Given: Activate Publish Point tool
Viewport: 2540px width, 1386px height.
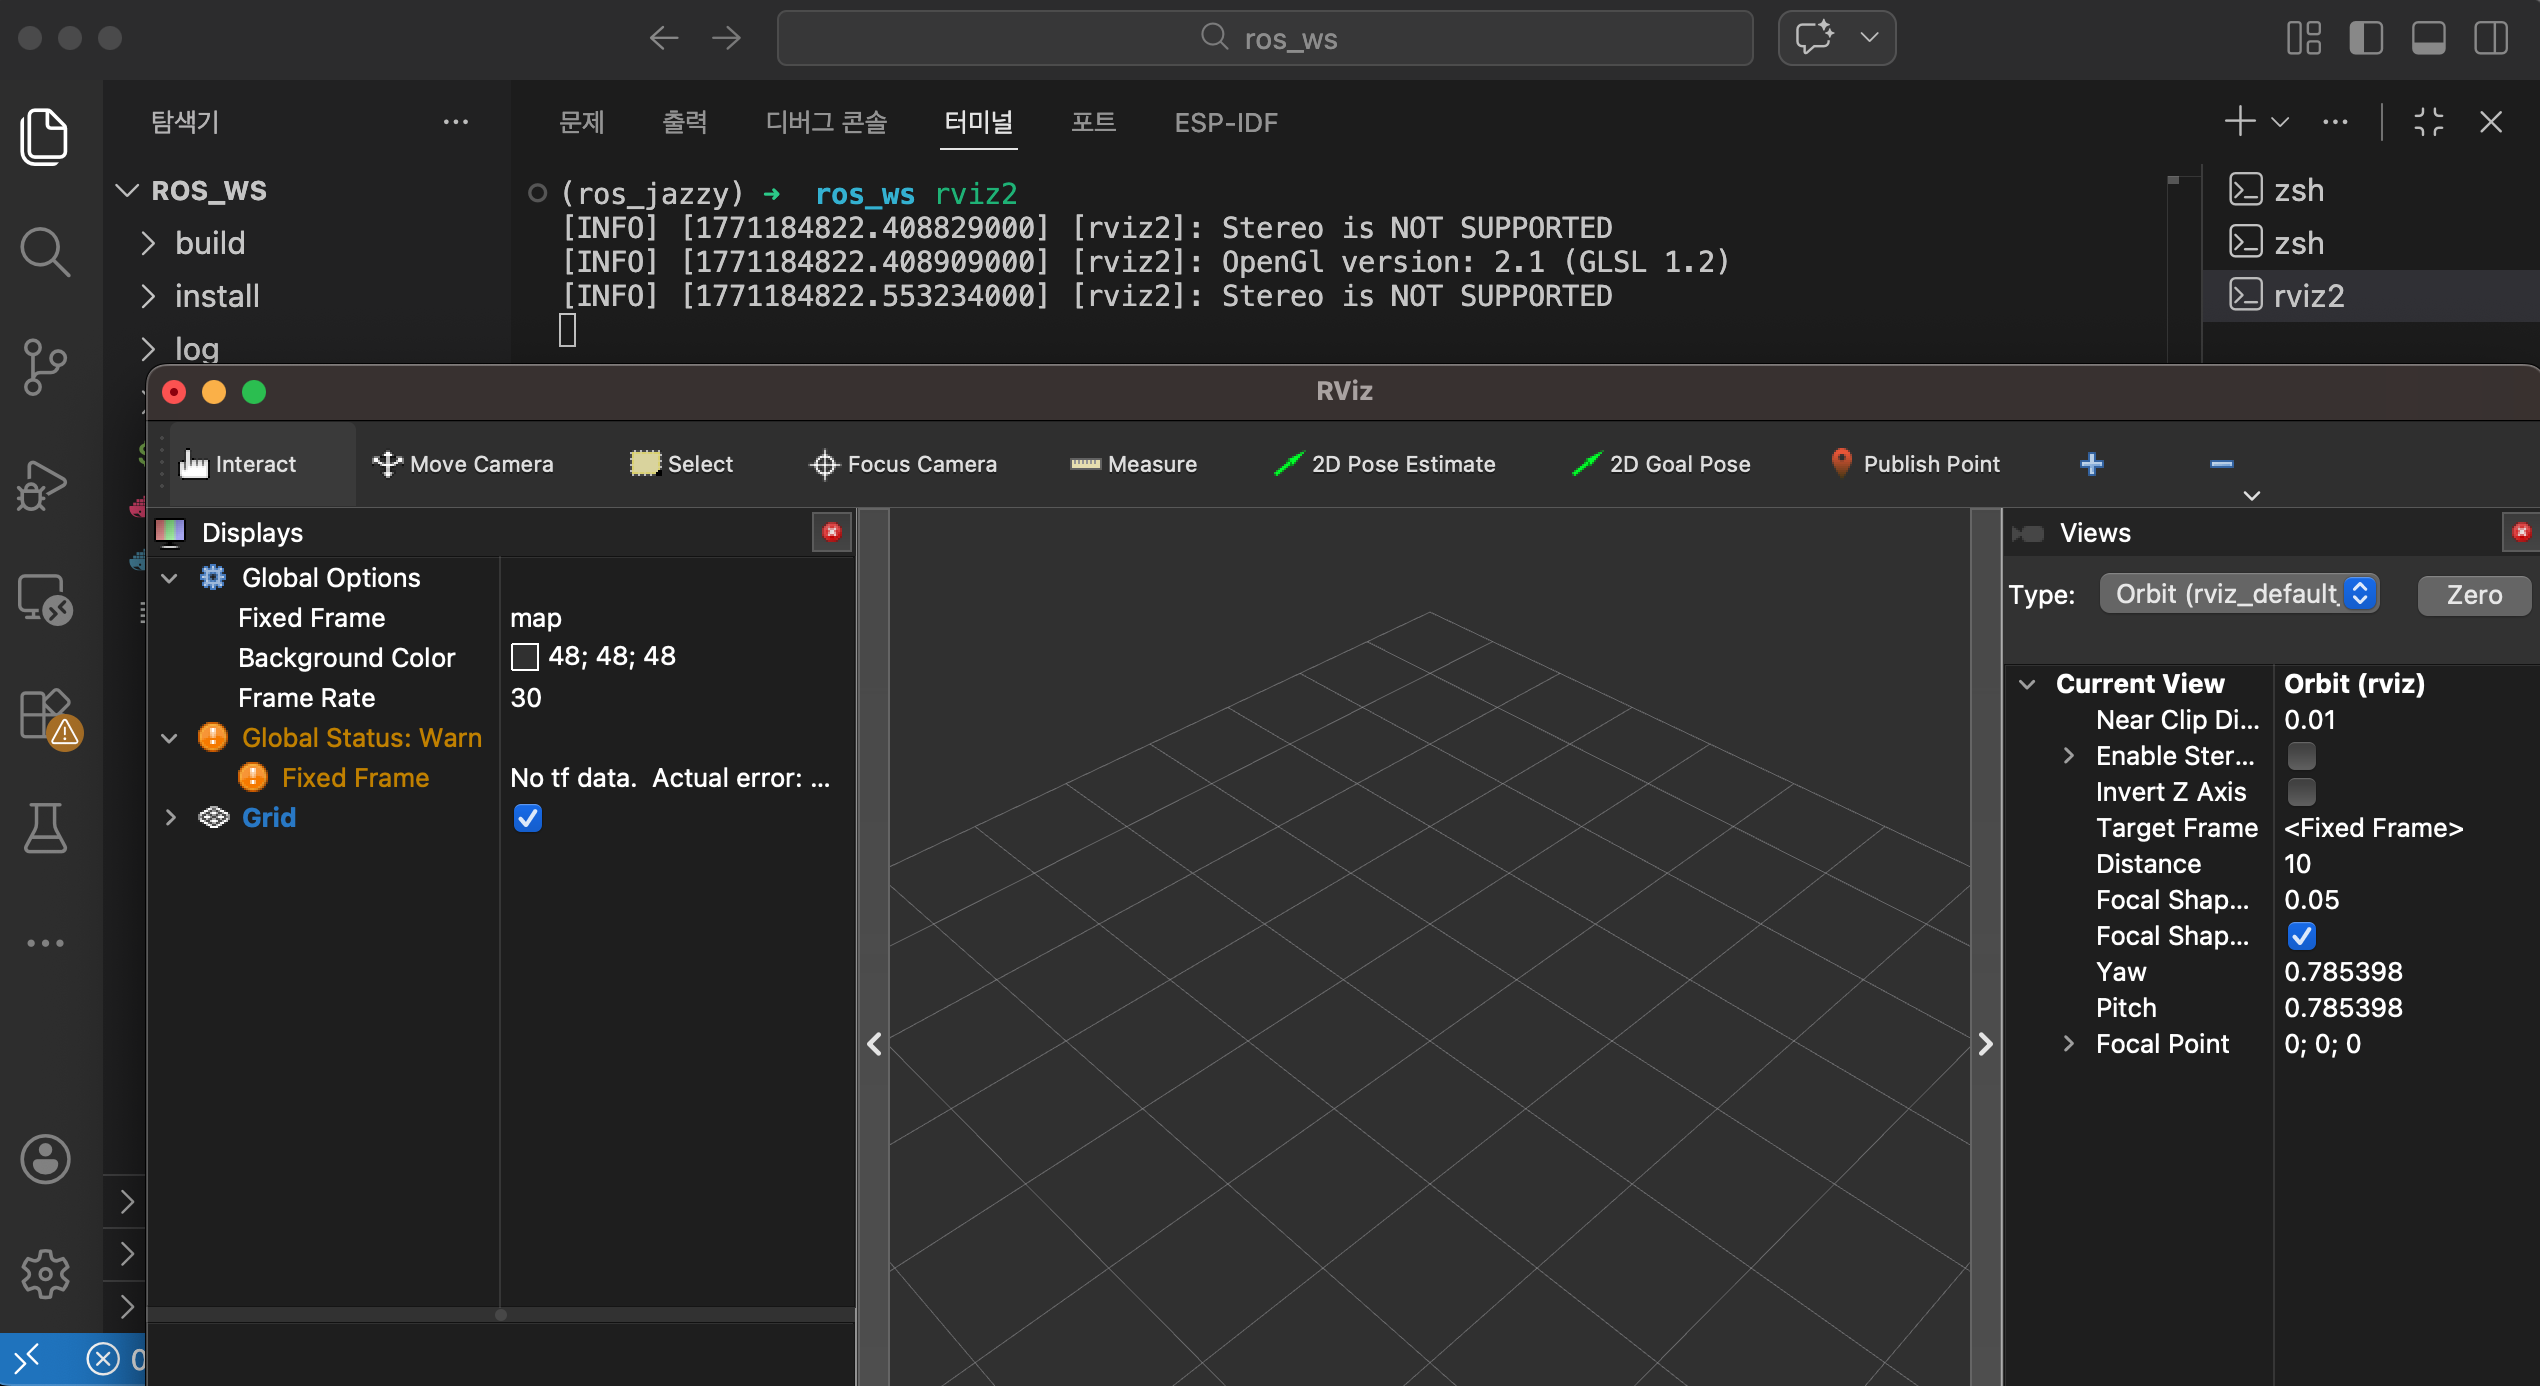Looking at the screenshot, I should pos(1915,464).
